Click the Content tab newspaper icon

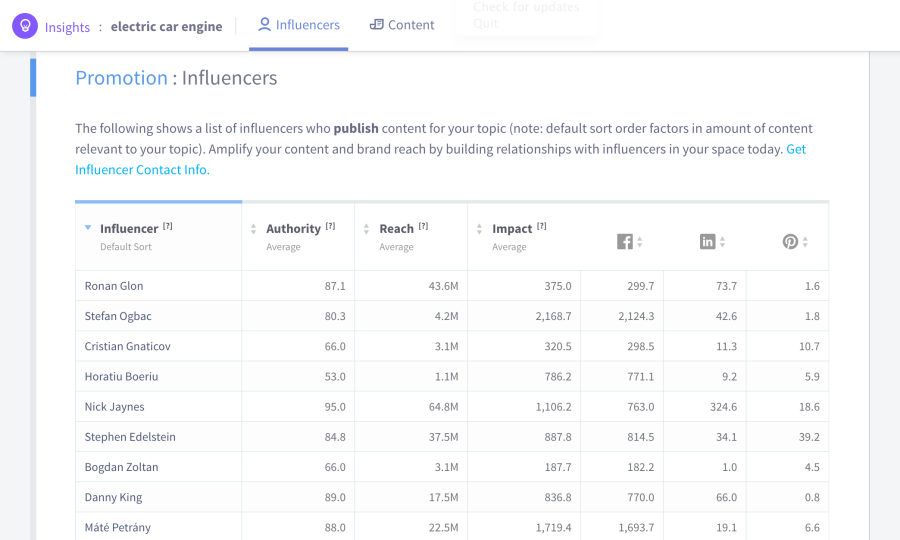(376, 25)
